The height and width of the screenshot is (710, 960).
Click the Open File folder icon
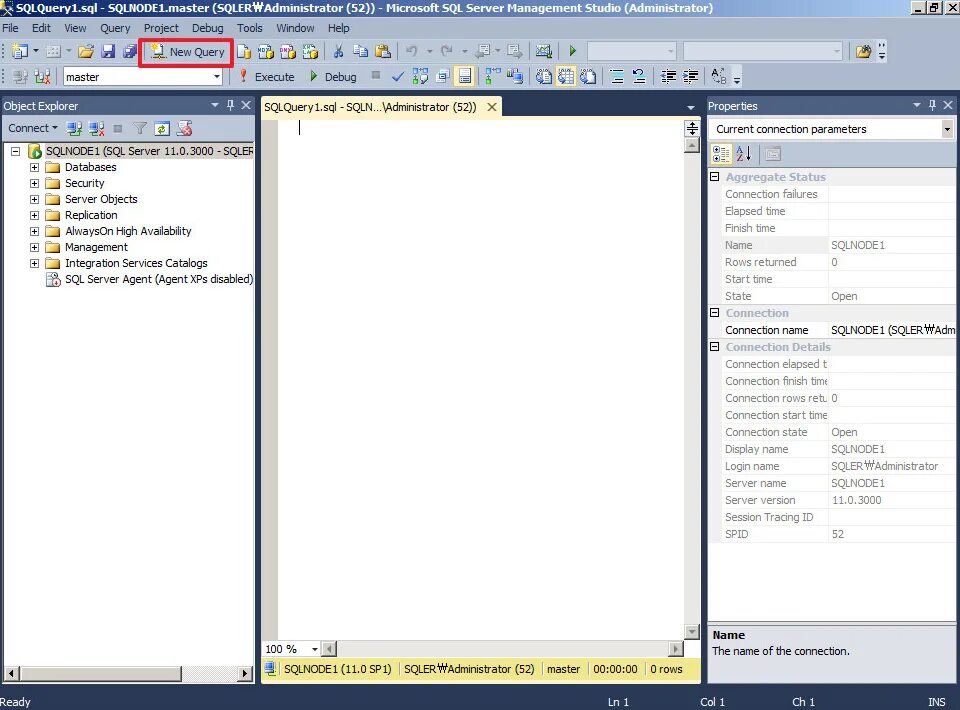click(x=86, y=51)
